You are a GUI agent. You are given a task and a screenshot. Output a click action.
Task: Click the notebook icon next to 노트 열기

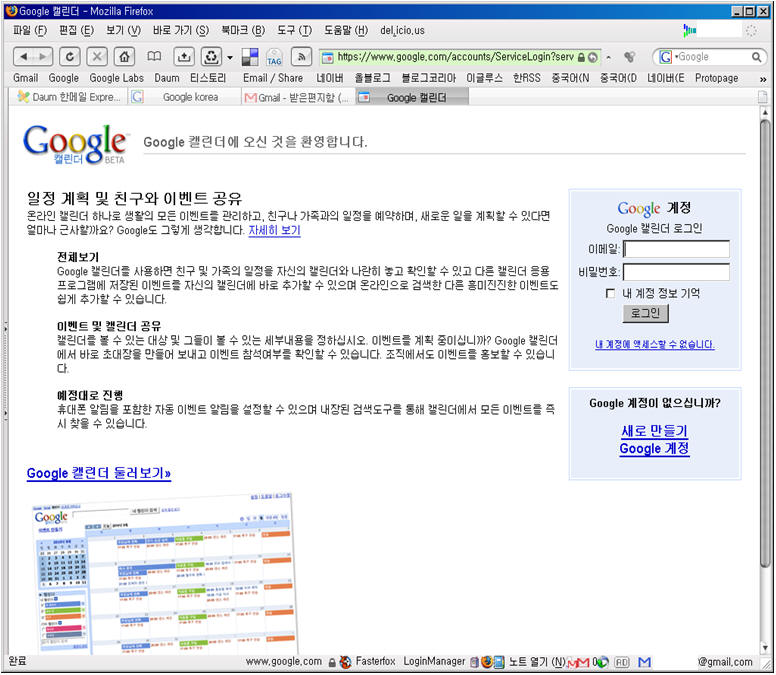tap(499, 662)
